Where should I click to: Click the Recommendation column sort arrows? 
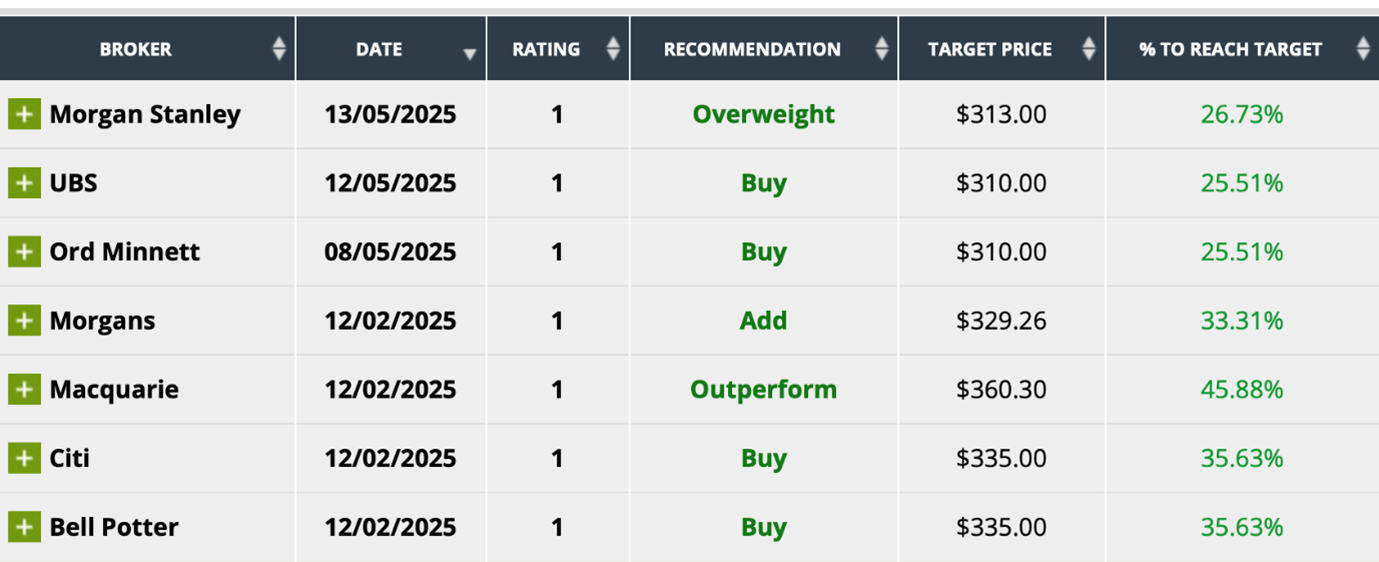881,49
